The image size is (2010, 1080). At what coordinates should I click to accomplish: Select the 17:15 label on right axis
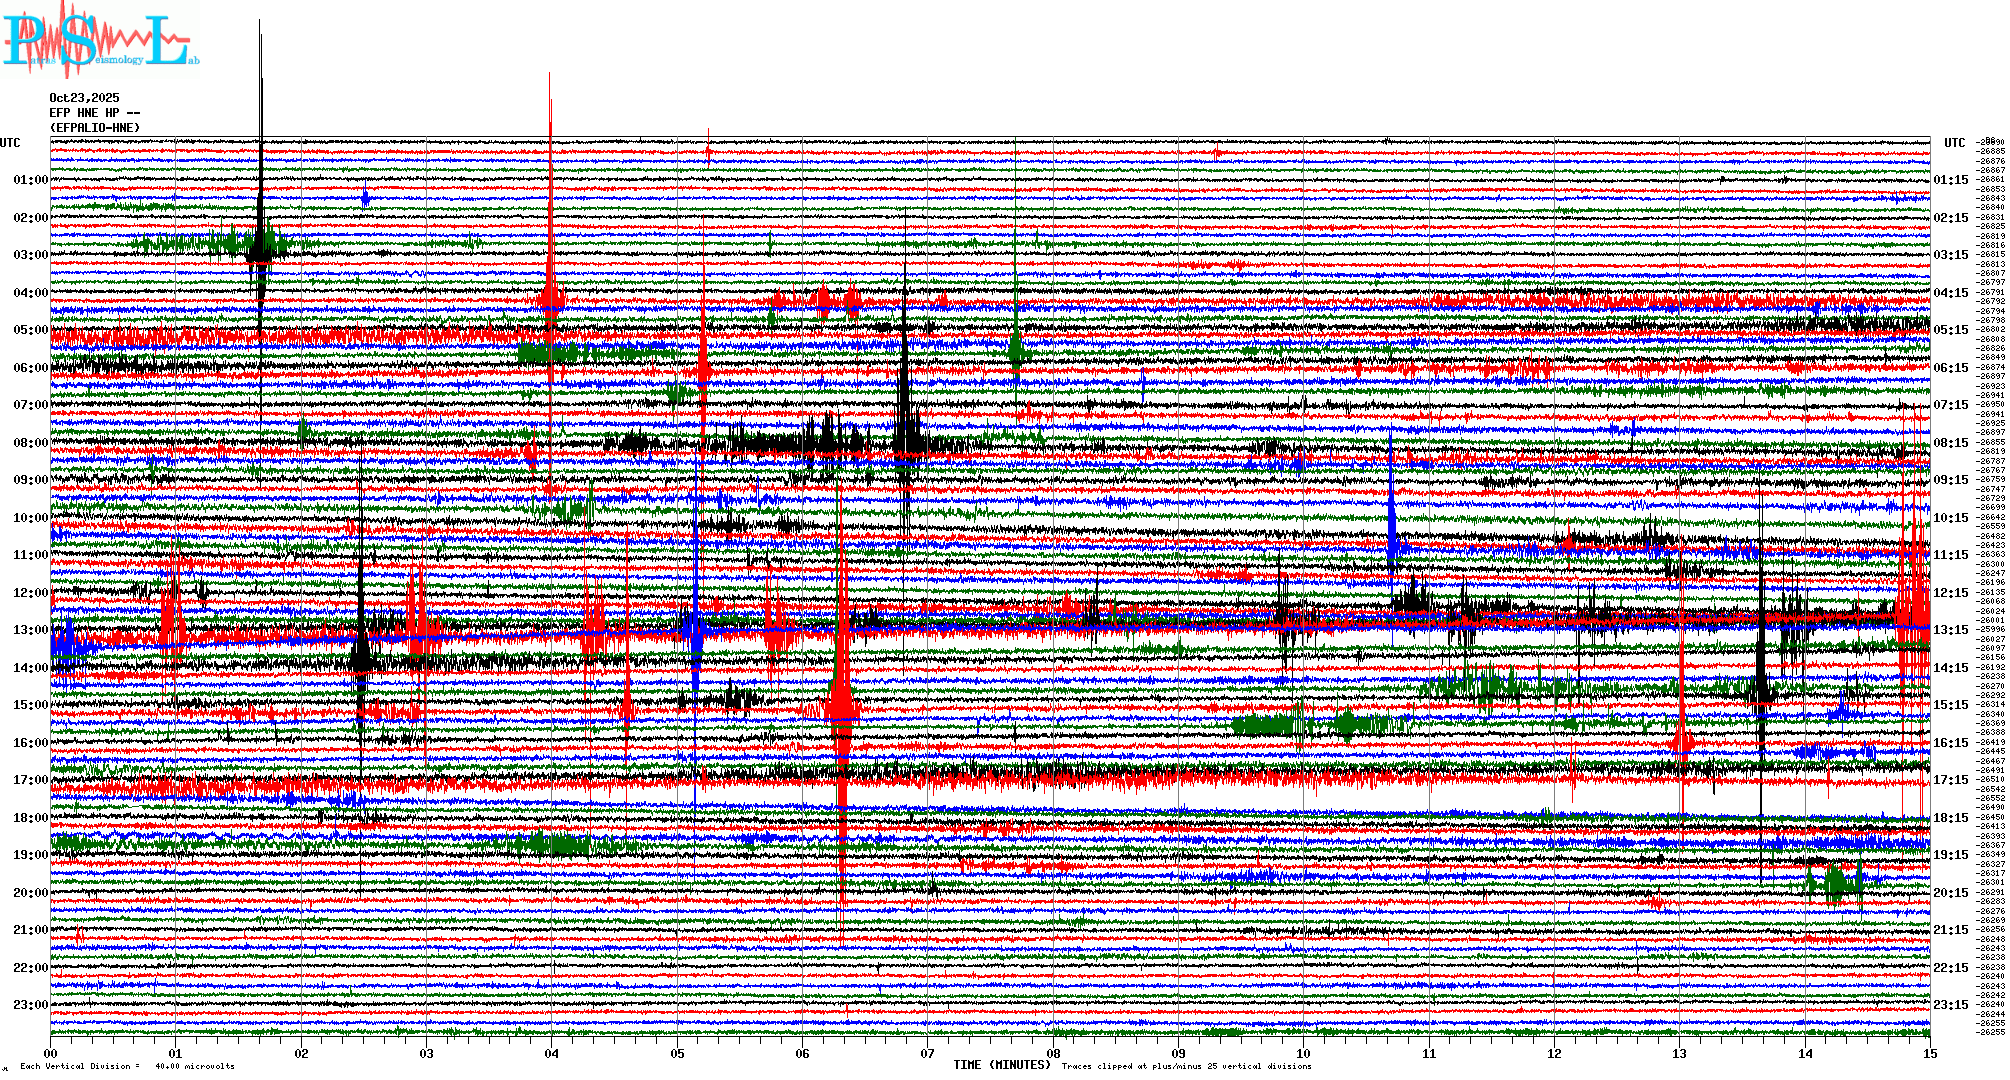coord(1950,780)
